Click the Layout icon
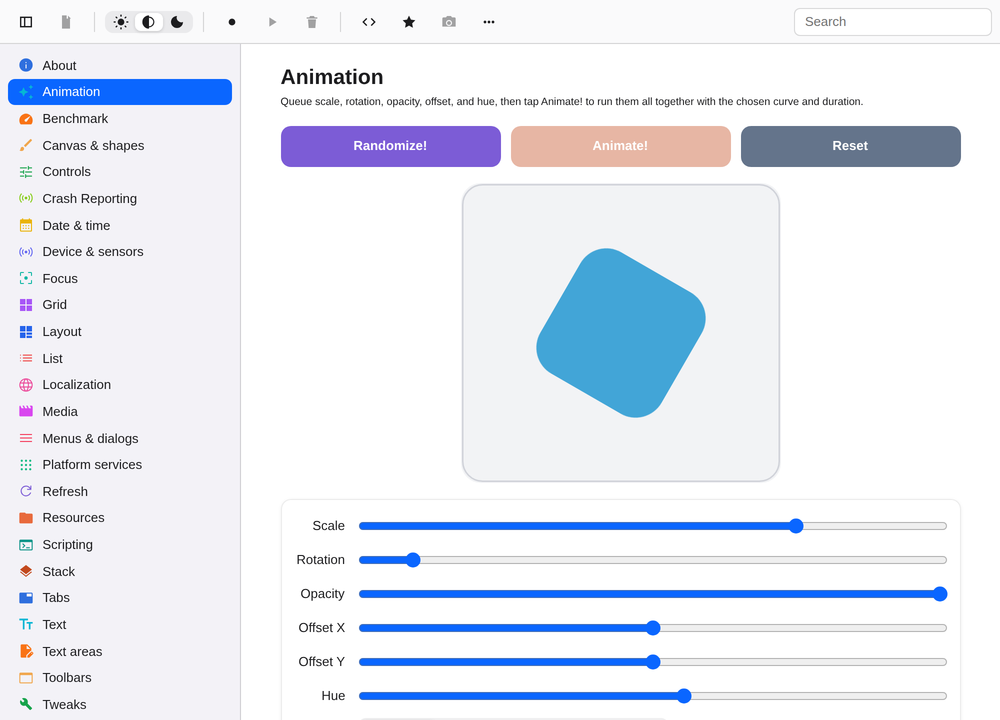The image size is (1000, 720). (26, 332)
